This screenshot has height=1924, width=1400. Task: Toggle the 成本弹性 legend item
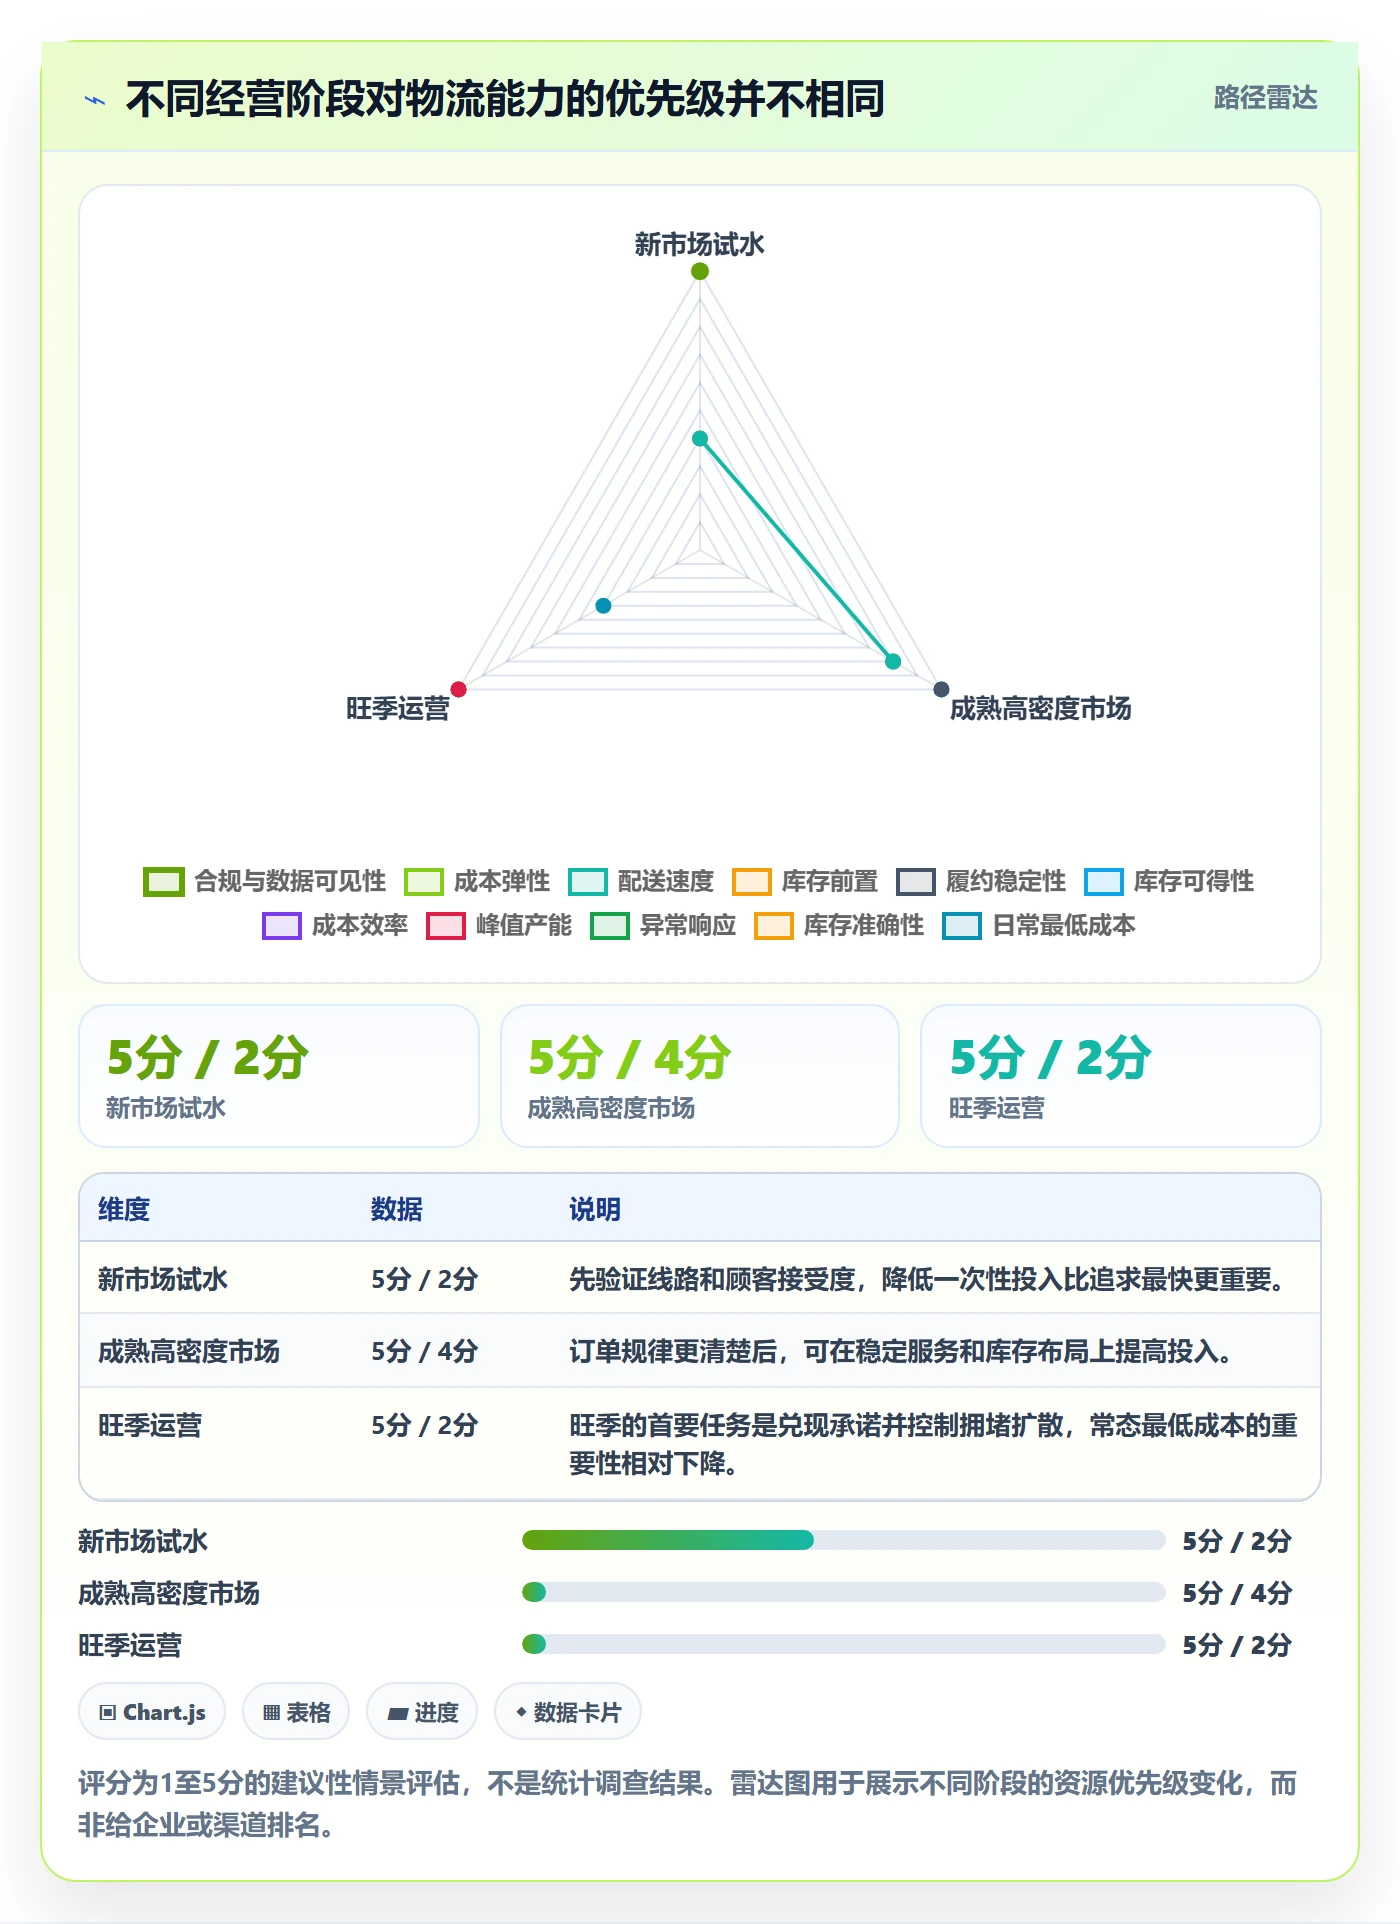(x=477, y=881)
